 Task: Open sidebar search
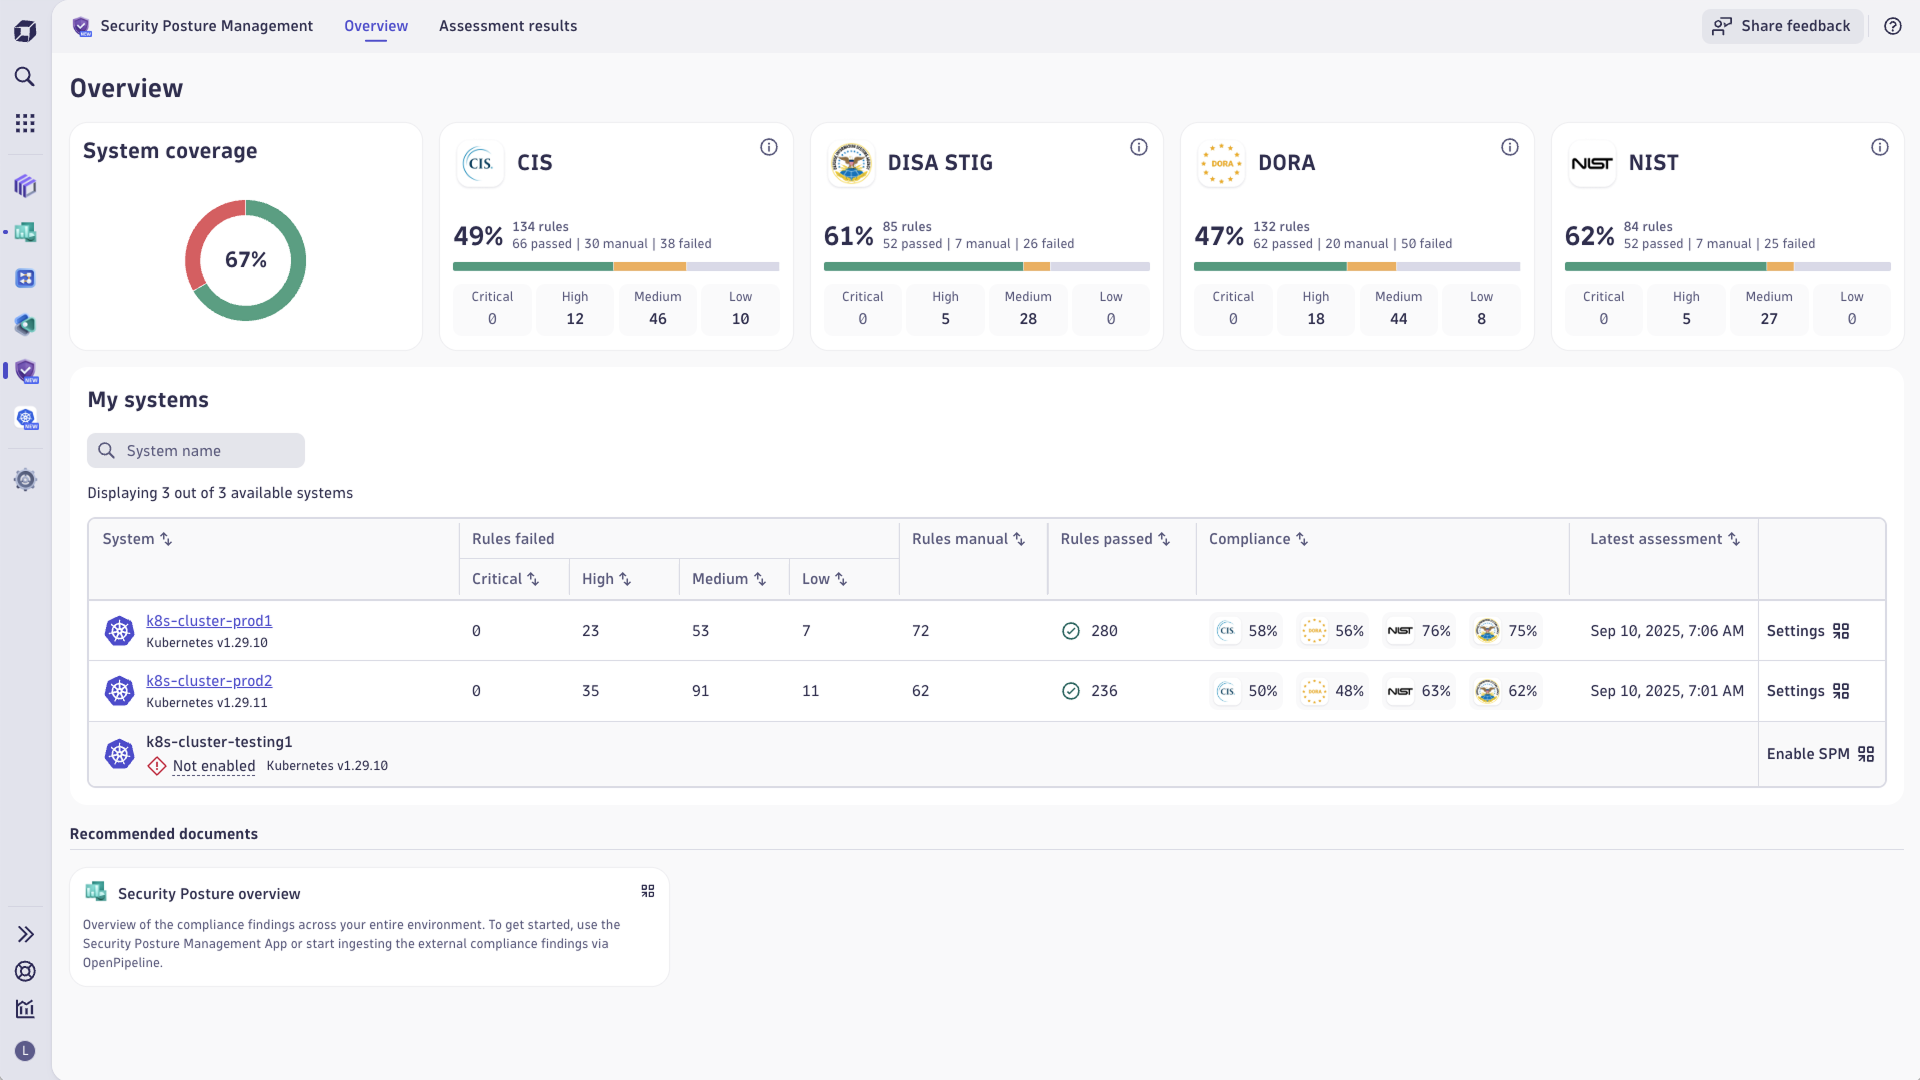coord(25,77)
